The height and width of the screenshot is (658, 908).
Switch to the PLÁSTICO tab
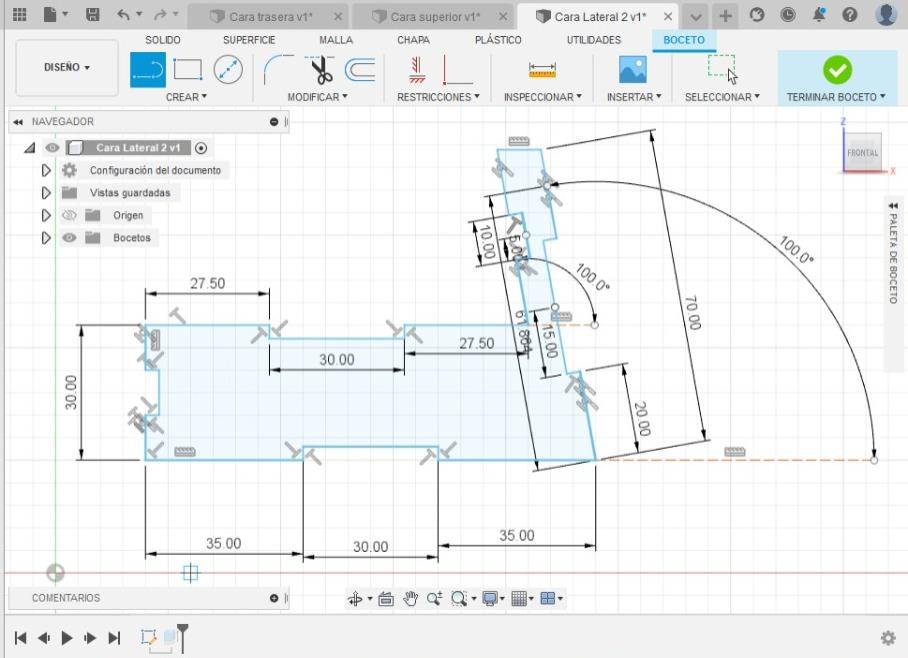tap(498, 40)
